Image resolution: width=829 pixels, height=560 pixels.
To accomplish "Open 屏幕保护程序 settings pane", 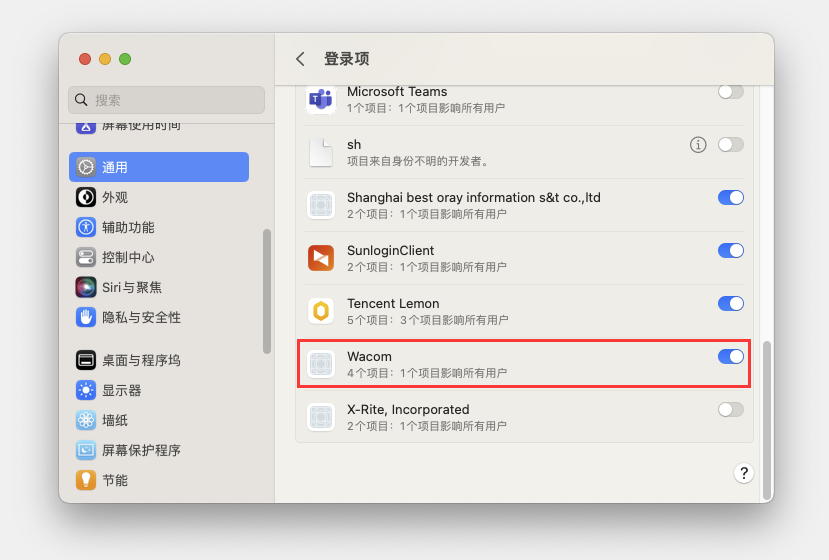I will (x=159, y=450).
